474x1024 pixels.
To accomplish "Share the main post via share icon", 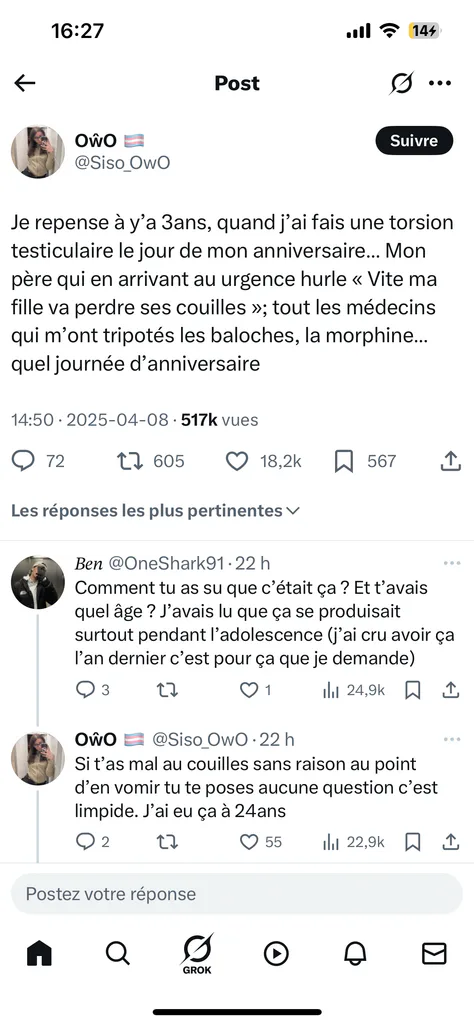I will 450,462.
